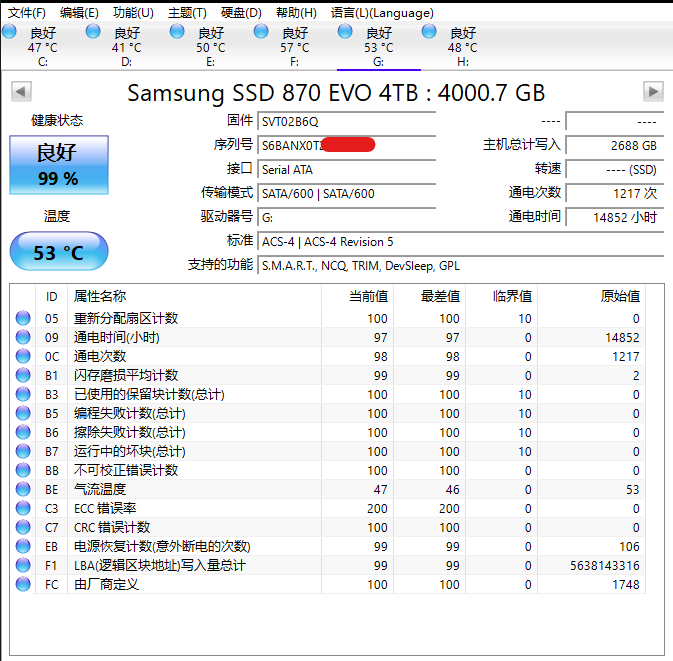Image resolution: width=673 pixels, height=661 pixels.
Task: Click status icon for attribute 0C
Action: click(x=23, y=356)
